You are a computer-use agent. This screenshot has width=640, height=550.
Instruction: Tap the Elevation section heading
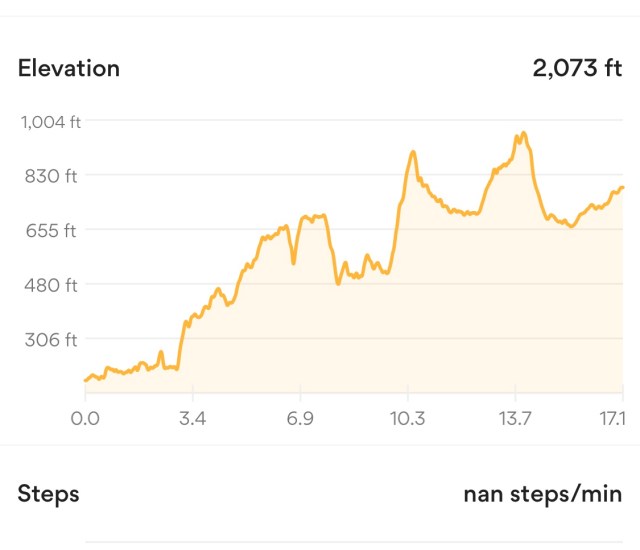(x=69, y=68)
